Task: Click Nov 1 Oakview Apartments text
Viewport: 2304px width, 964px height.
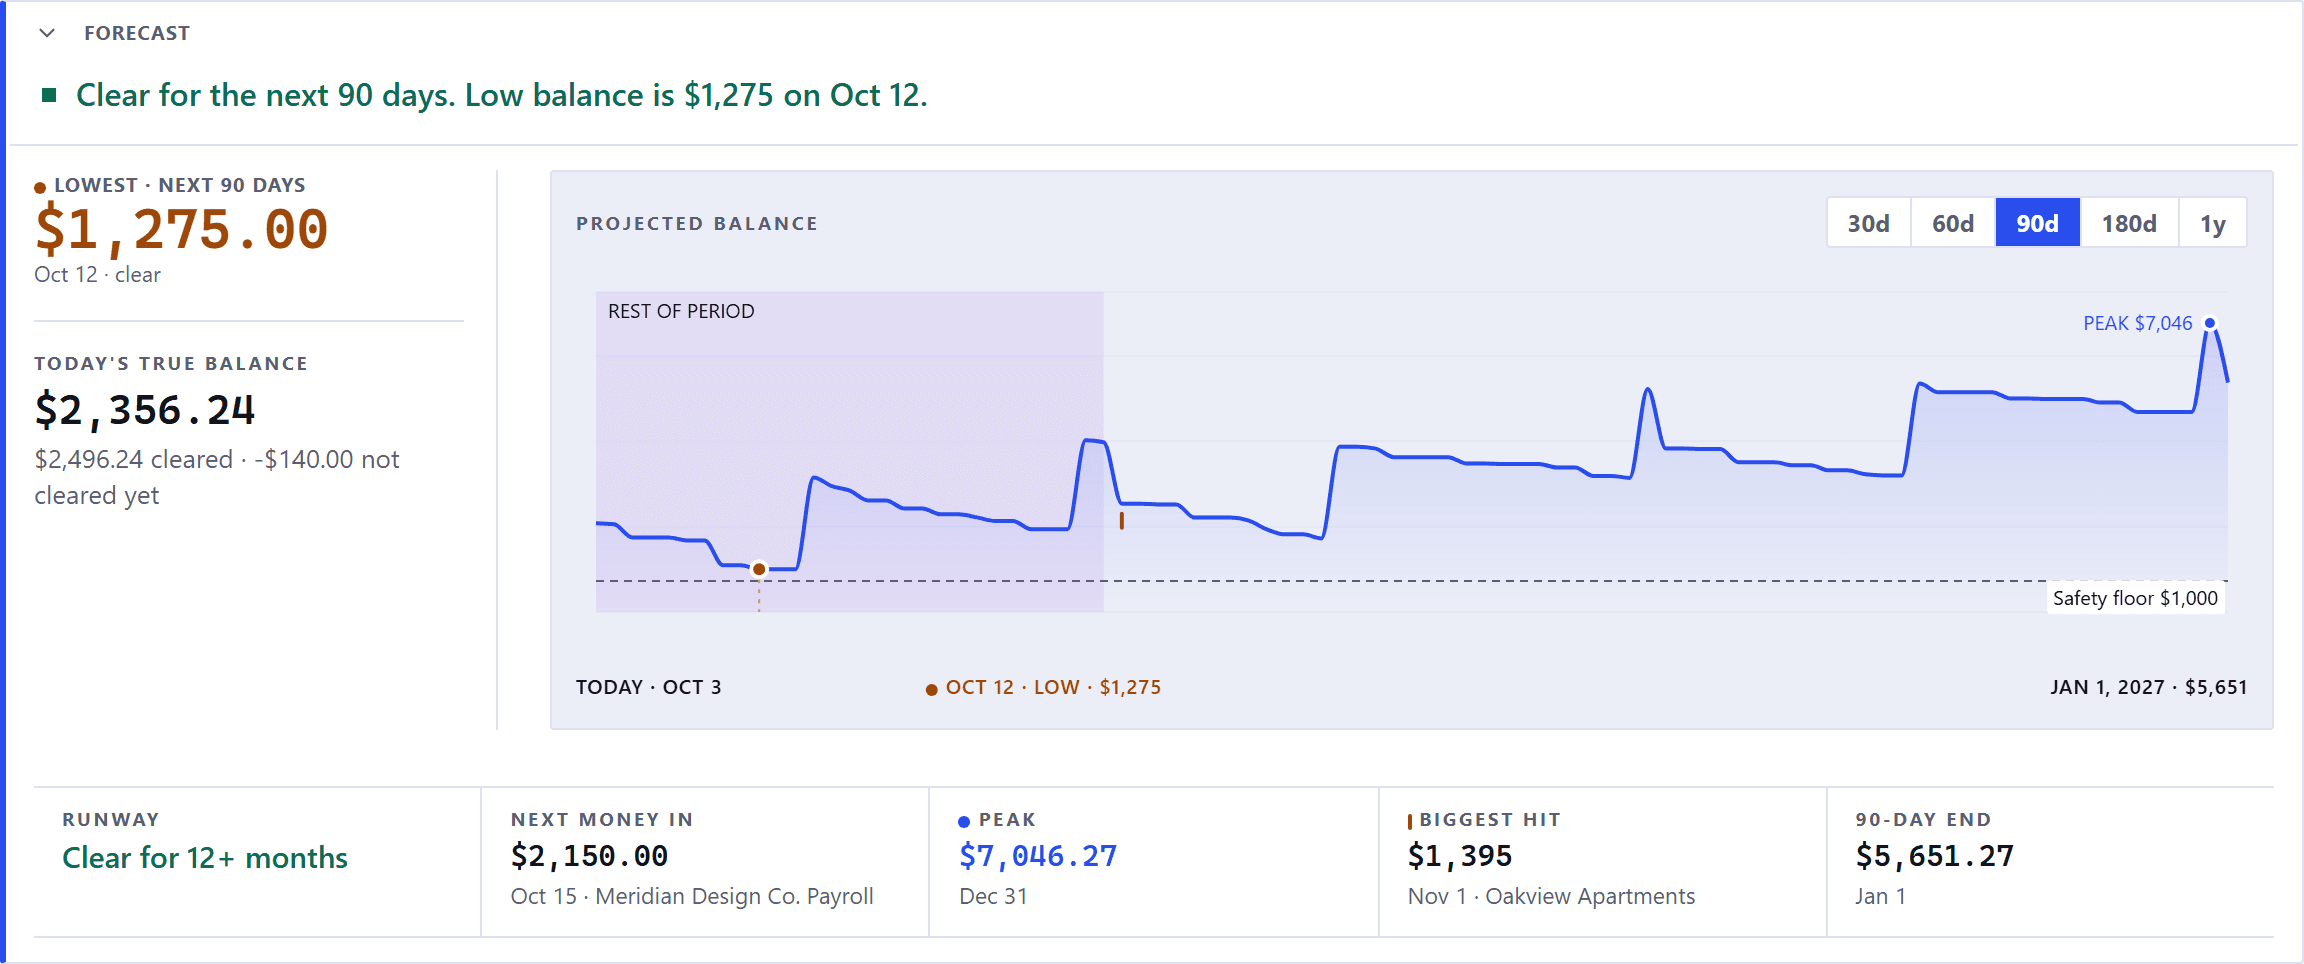Action: (1551, 896)
